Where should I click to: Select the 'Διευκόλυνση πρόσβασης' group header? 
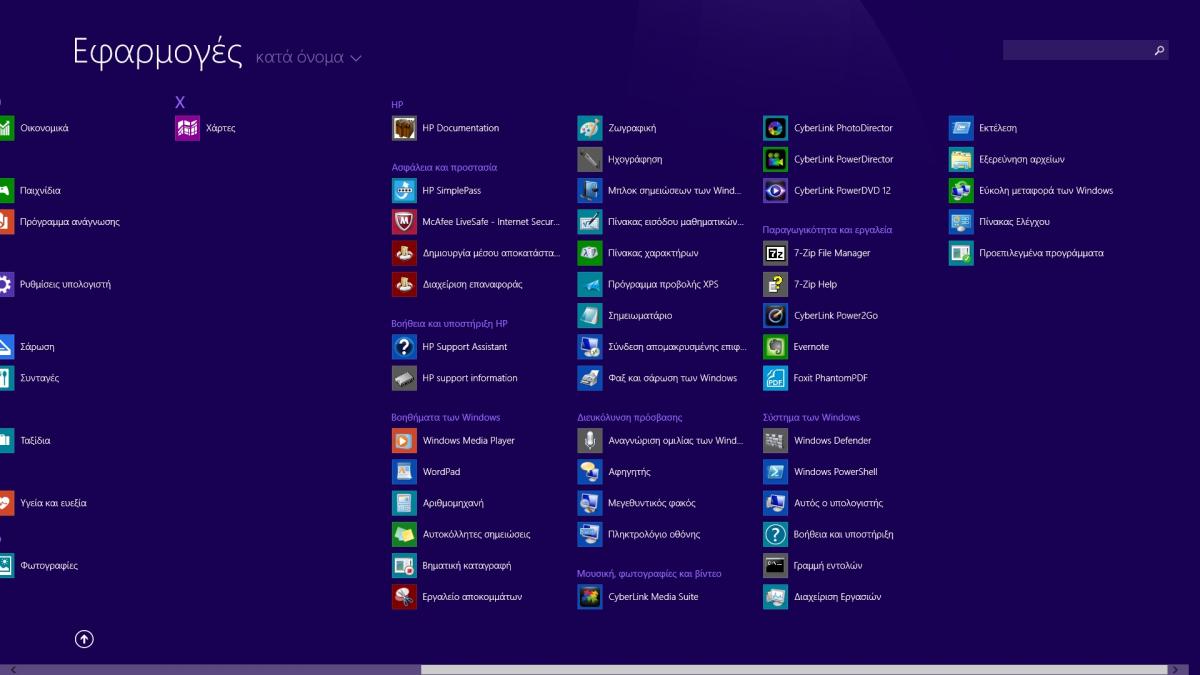pos(630,417)
